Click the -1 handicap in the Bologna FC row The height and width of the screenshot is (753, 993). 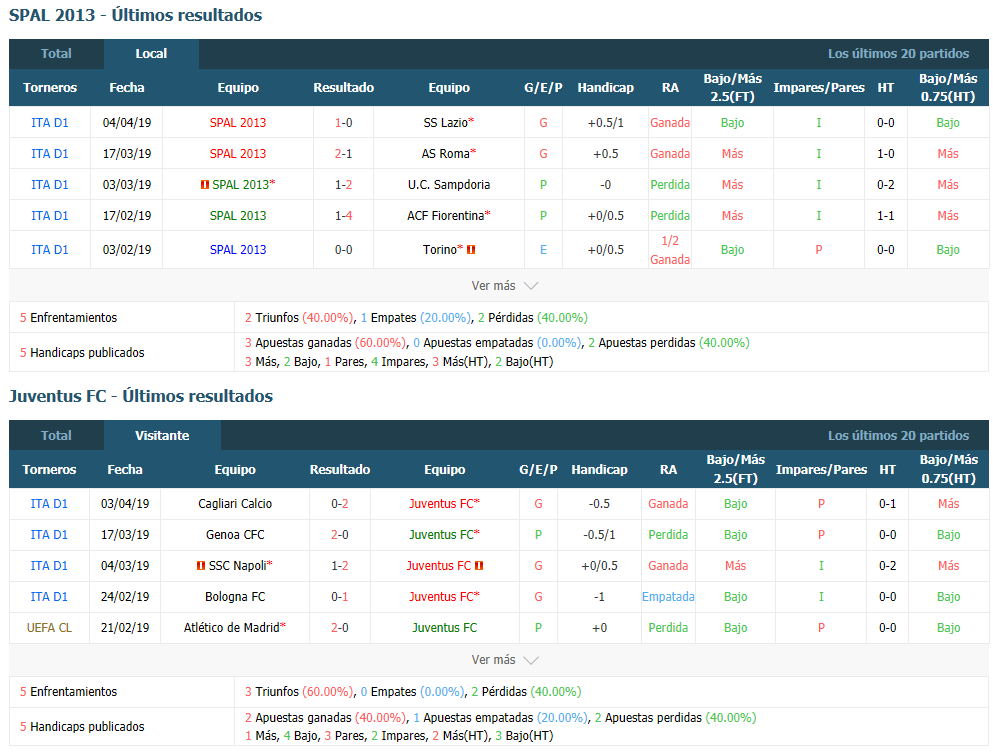click(599, 597)
